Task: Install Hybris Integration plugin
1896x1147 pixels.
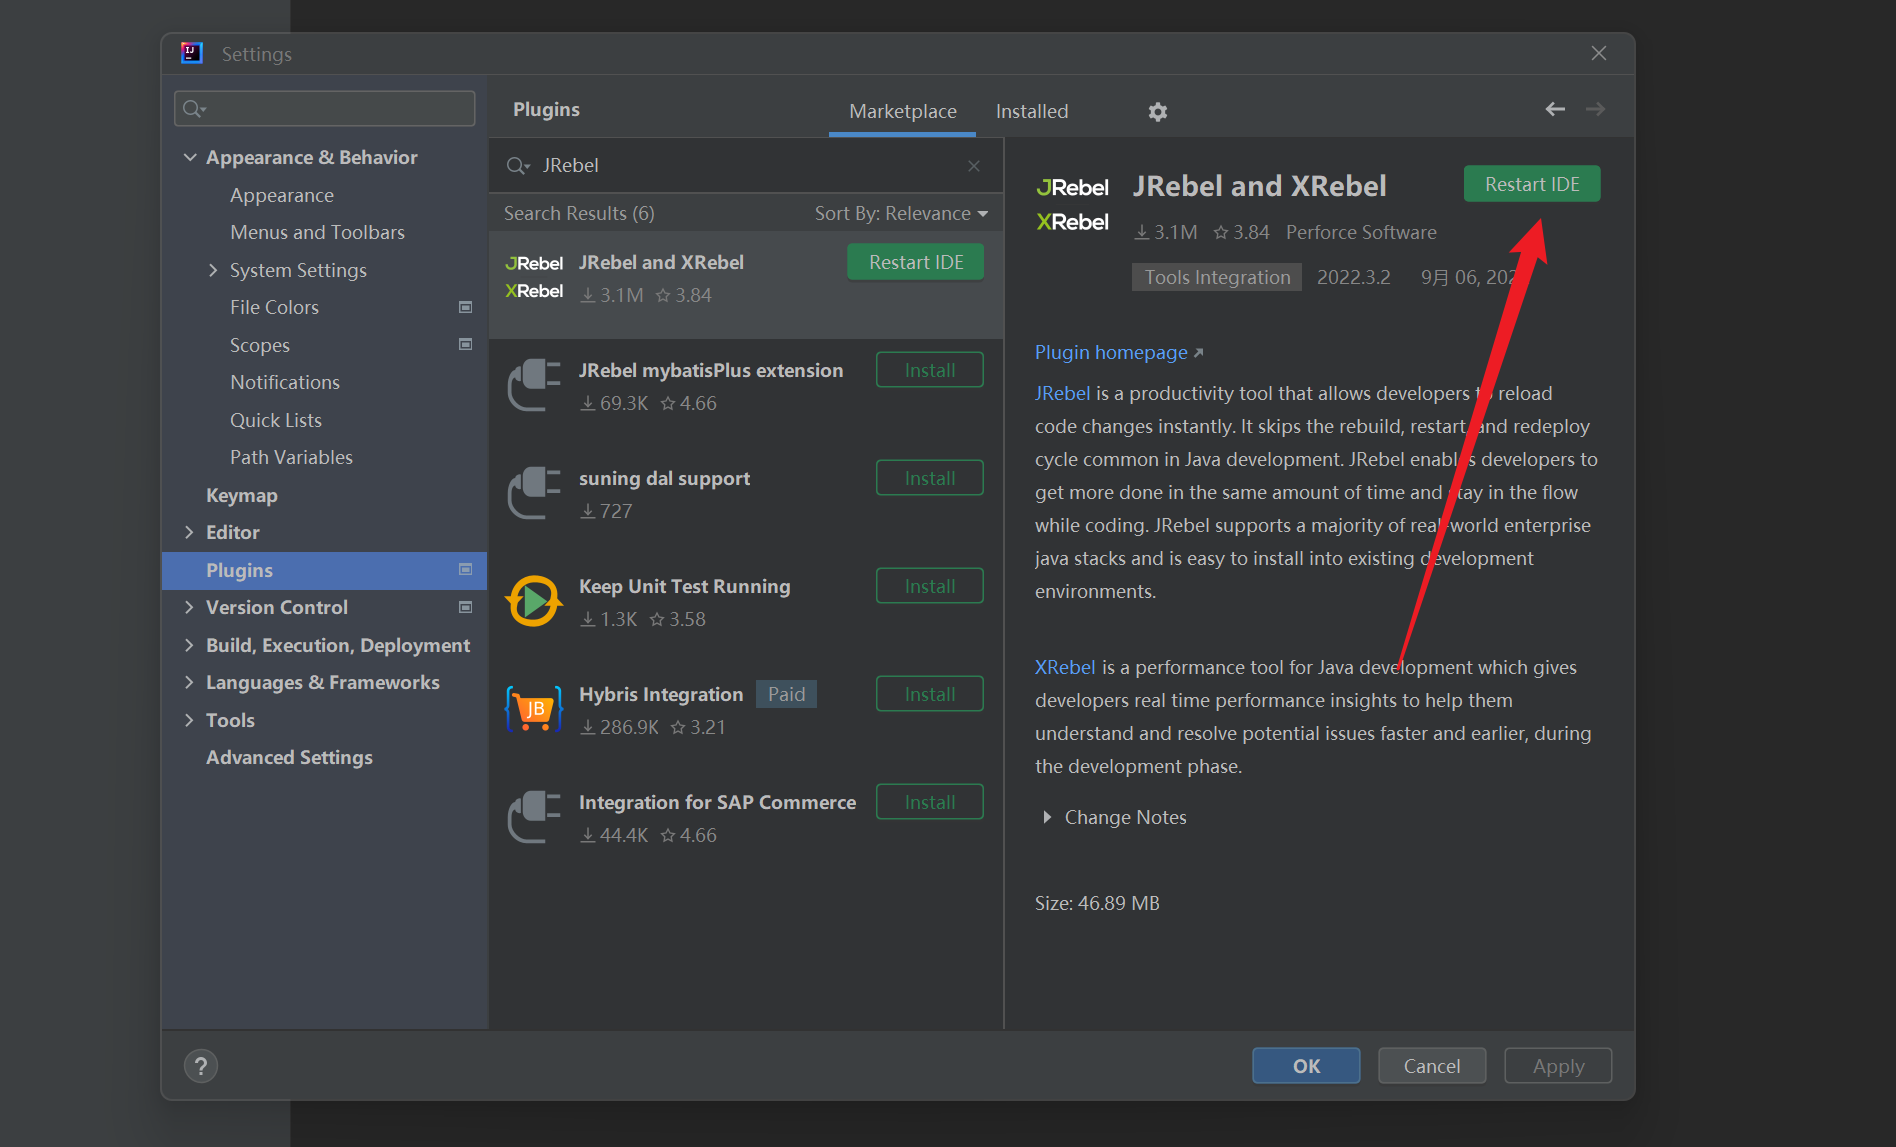Action: [x=929, y=694]
